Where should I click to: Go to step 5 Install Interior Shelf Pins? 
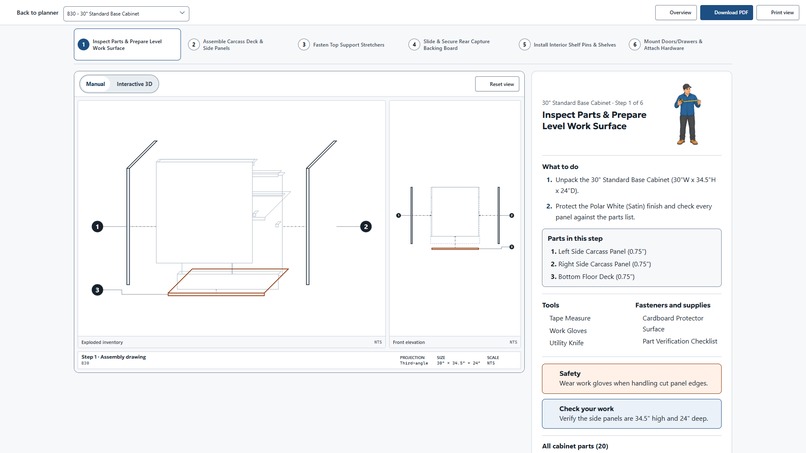(x=567, y=45)
